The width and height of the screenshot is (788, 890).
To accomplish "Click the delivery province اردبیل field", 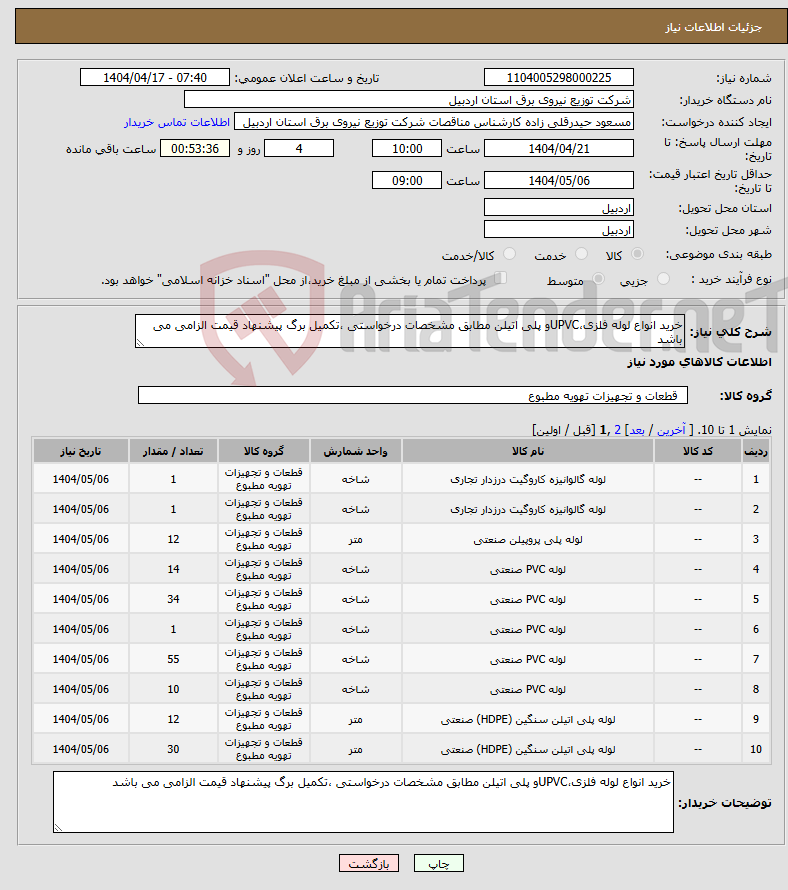I will tap(559, 208).
